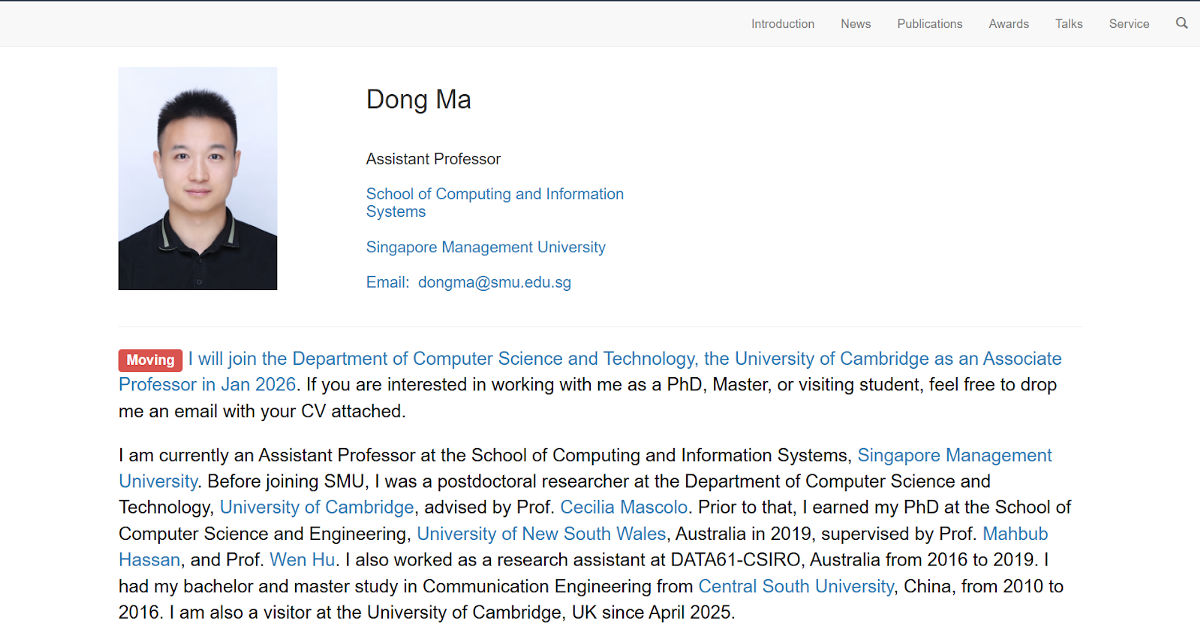Click the Dong Ma name heading

pyautogui.click(x=418, y=100)
